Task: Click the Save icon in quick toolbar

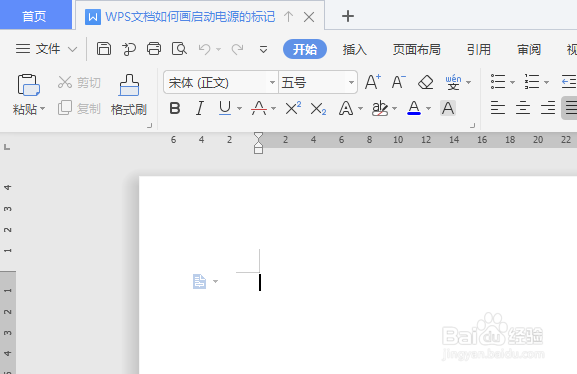Action: [104, 49]
